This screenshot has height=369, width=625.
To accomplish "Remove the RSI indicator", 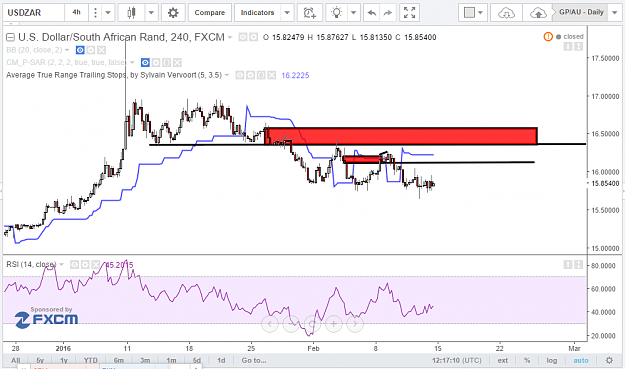I will [x=96, y=265].
